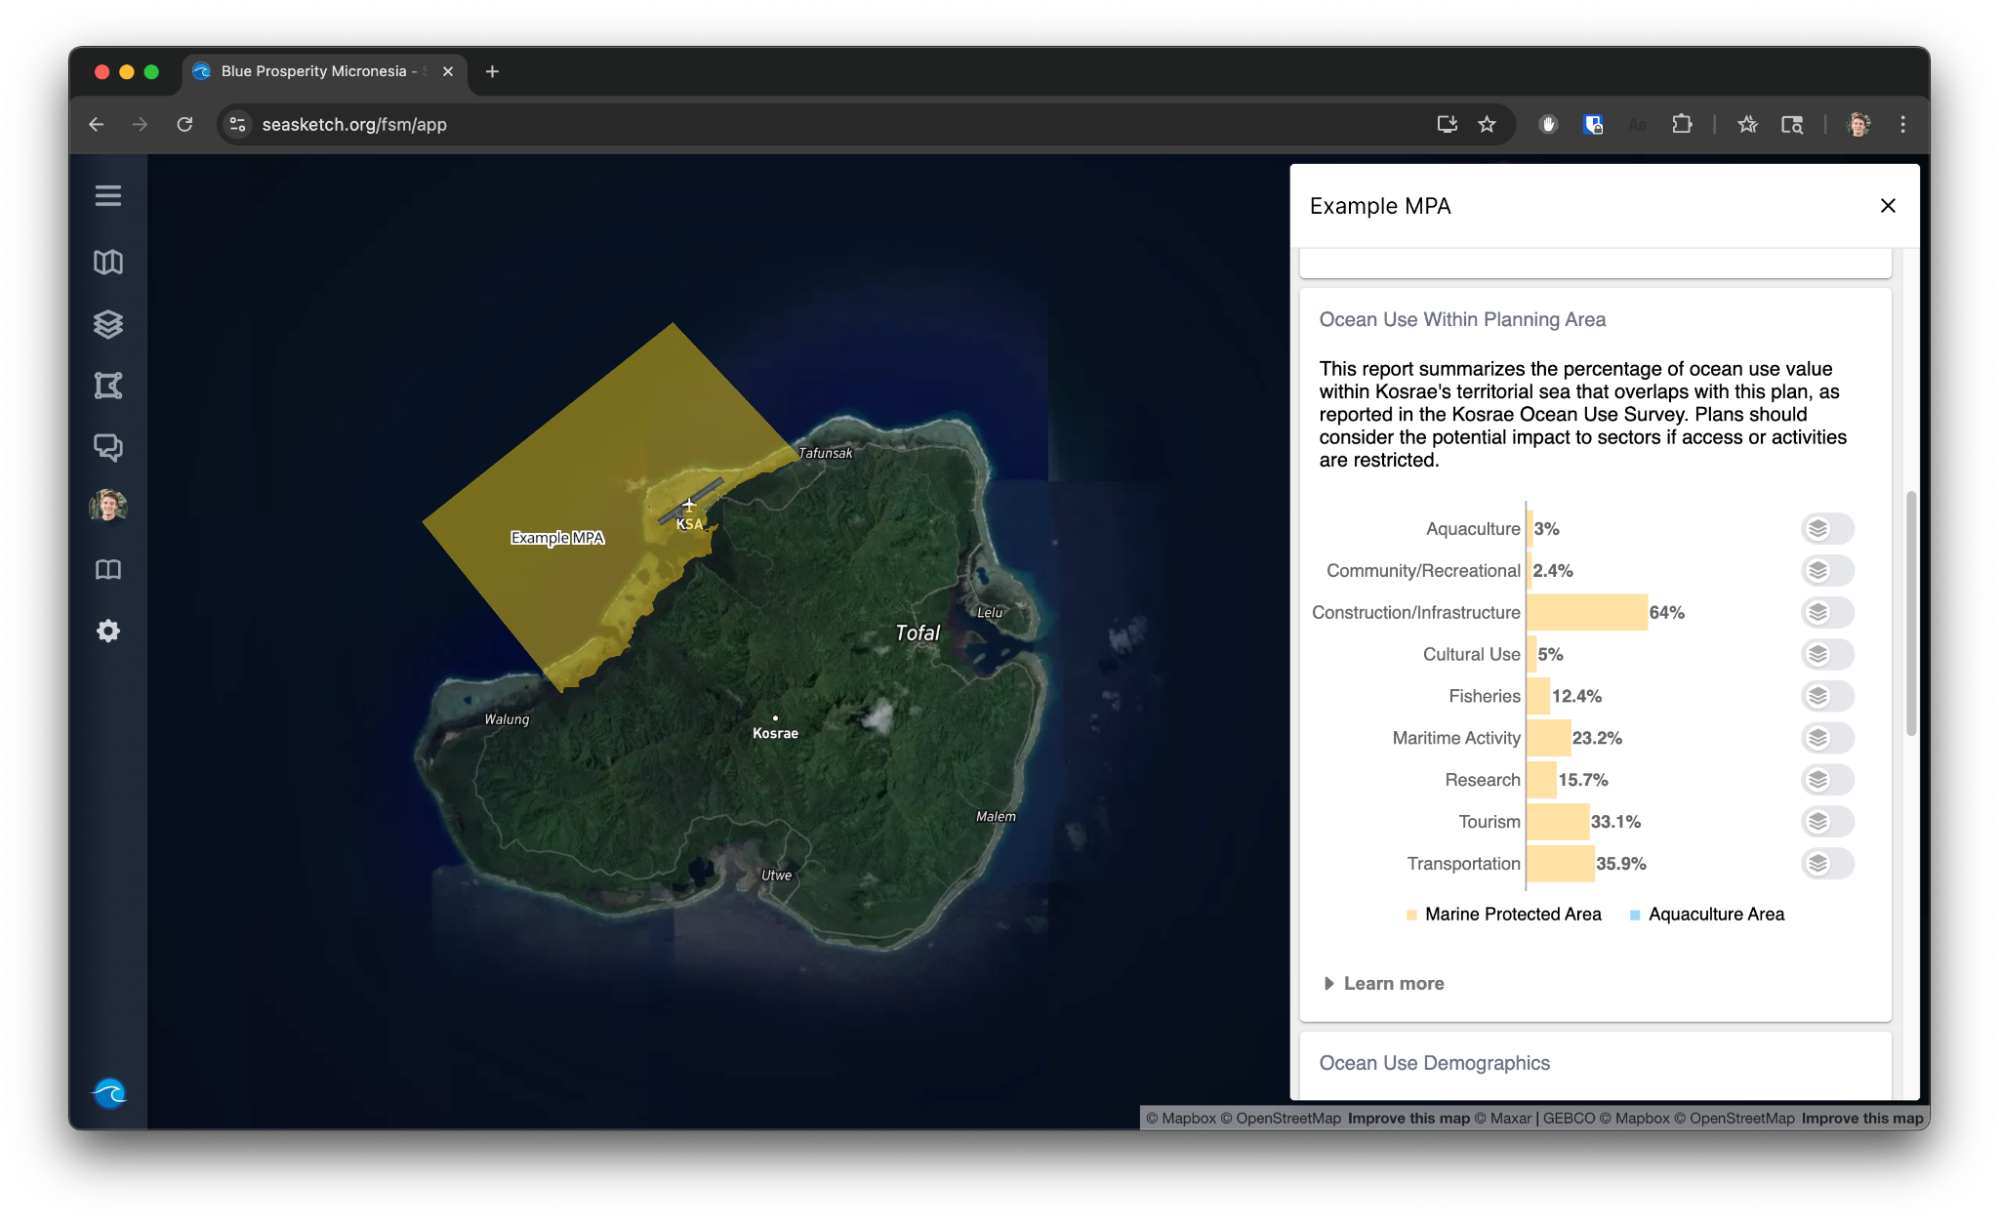Close the Example MPA report panel

tap(1887, 206)
